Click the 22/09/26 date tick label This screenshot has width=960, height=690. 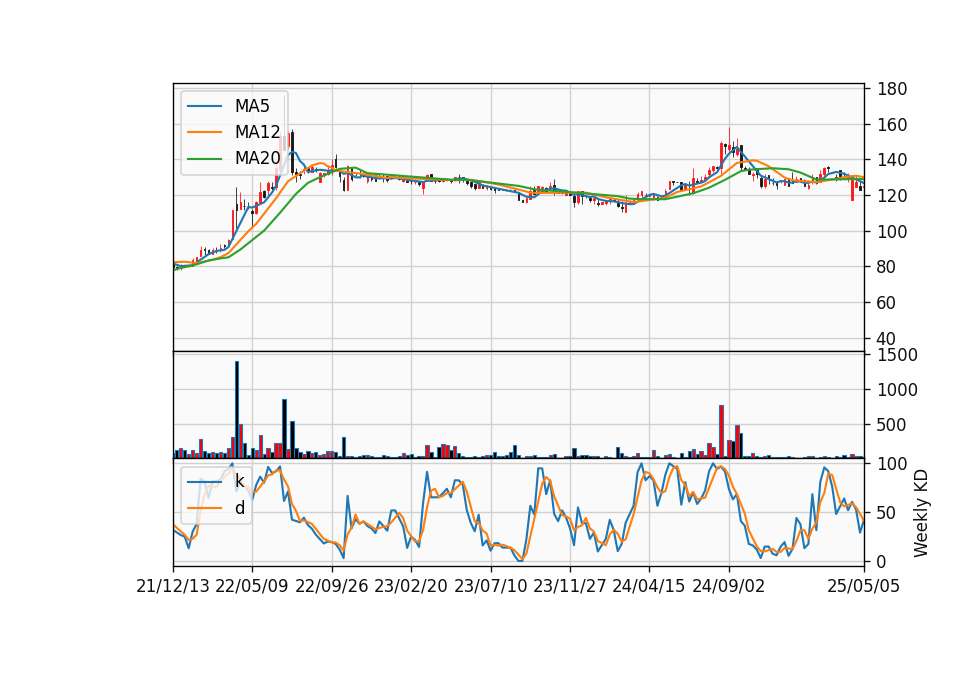pos(332,586)
